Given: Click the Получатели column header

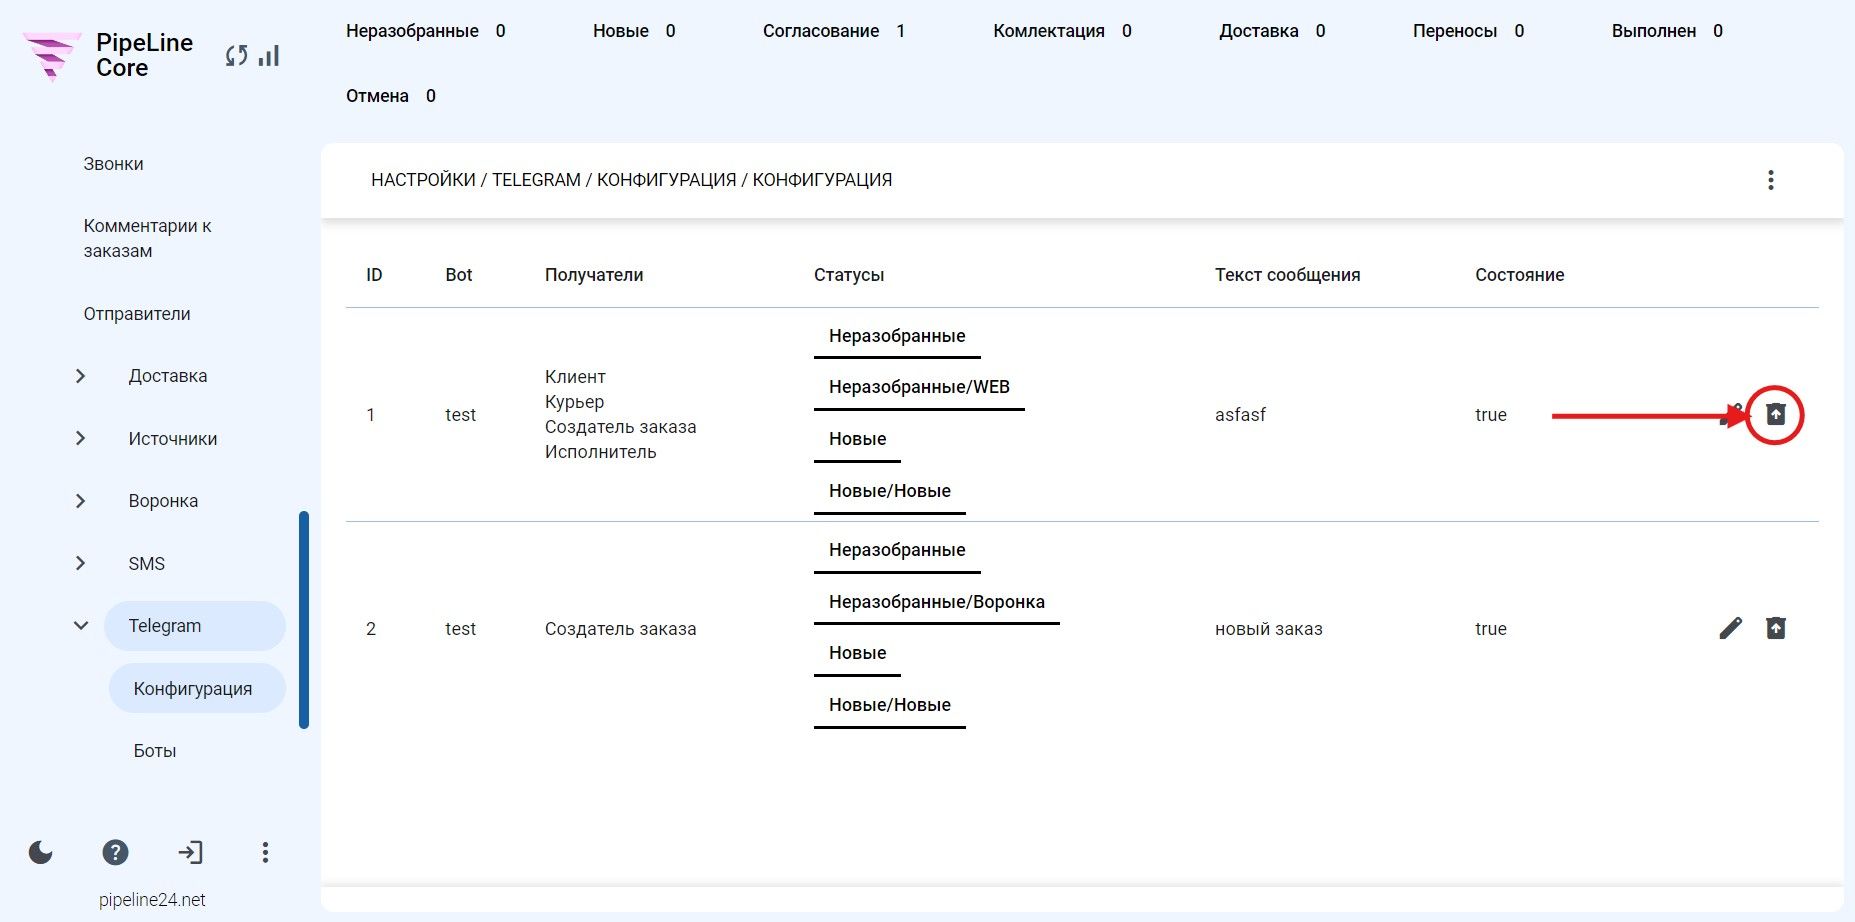Looking at the screenshot, I should pyautogui.click(x=594, y=275).
